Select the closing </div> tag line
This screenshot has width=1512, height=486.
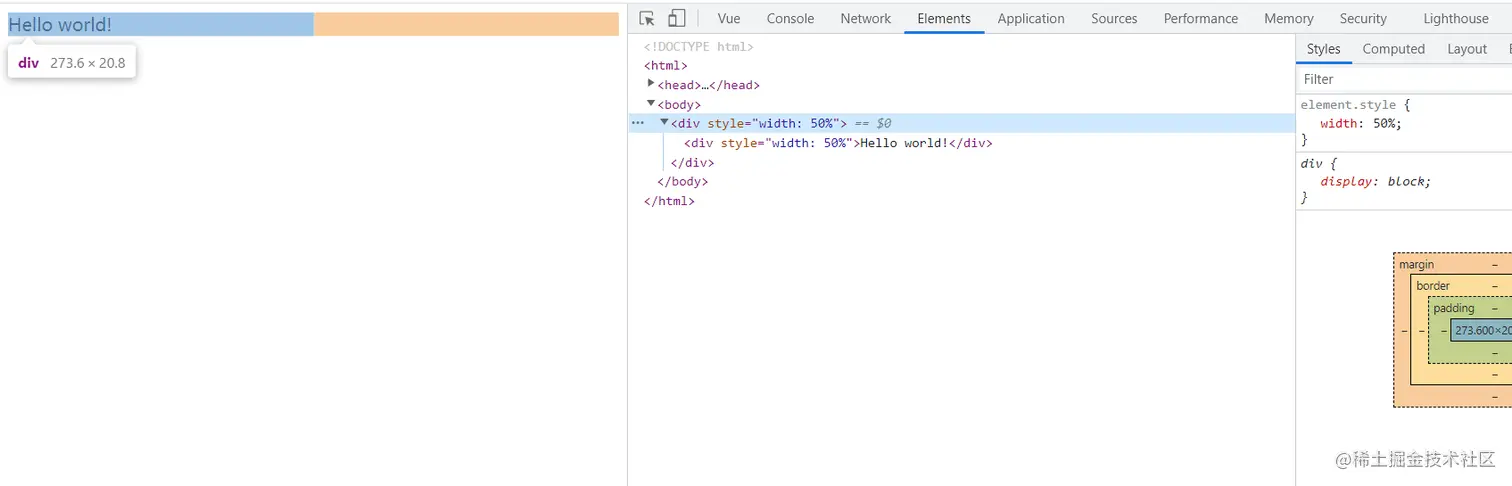[x=693, y=162]
